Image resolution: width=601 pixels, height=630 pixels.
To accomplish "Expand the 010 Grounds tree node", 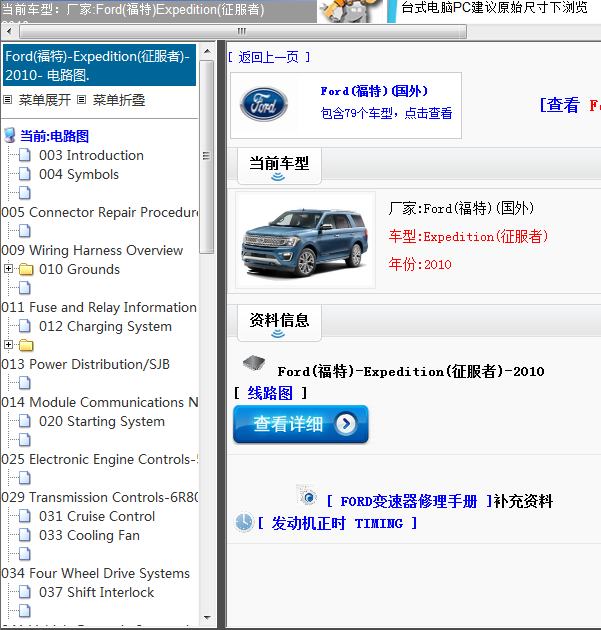I will [8, 268].
